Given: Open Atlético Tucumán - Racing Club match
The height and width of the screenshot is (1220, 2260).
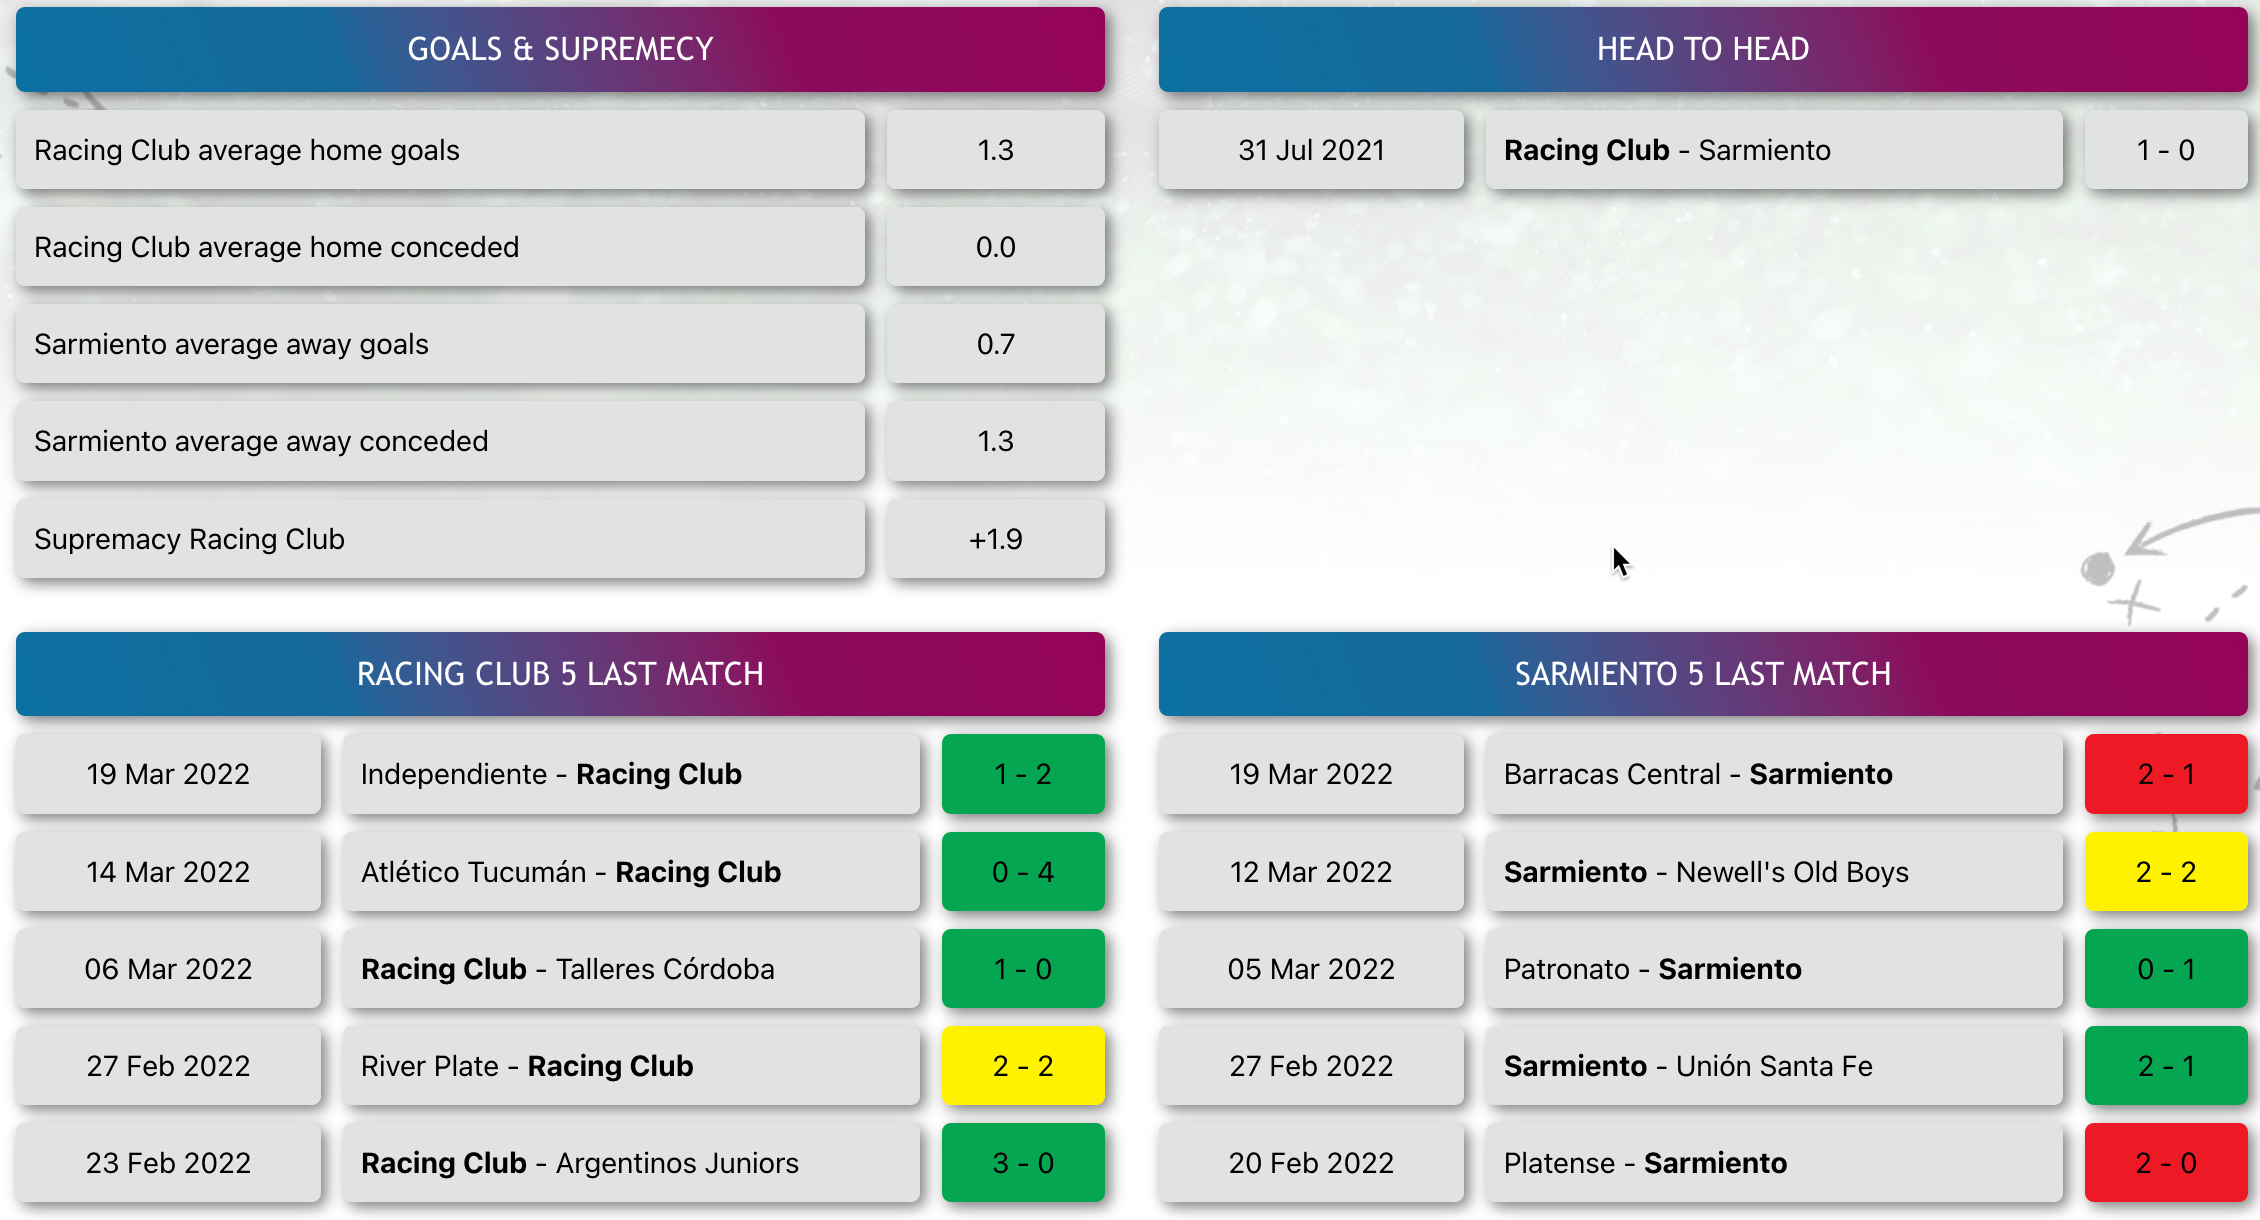Looking at the screenshot, I should [x=631, y=872].
